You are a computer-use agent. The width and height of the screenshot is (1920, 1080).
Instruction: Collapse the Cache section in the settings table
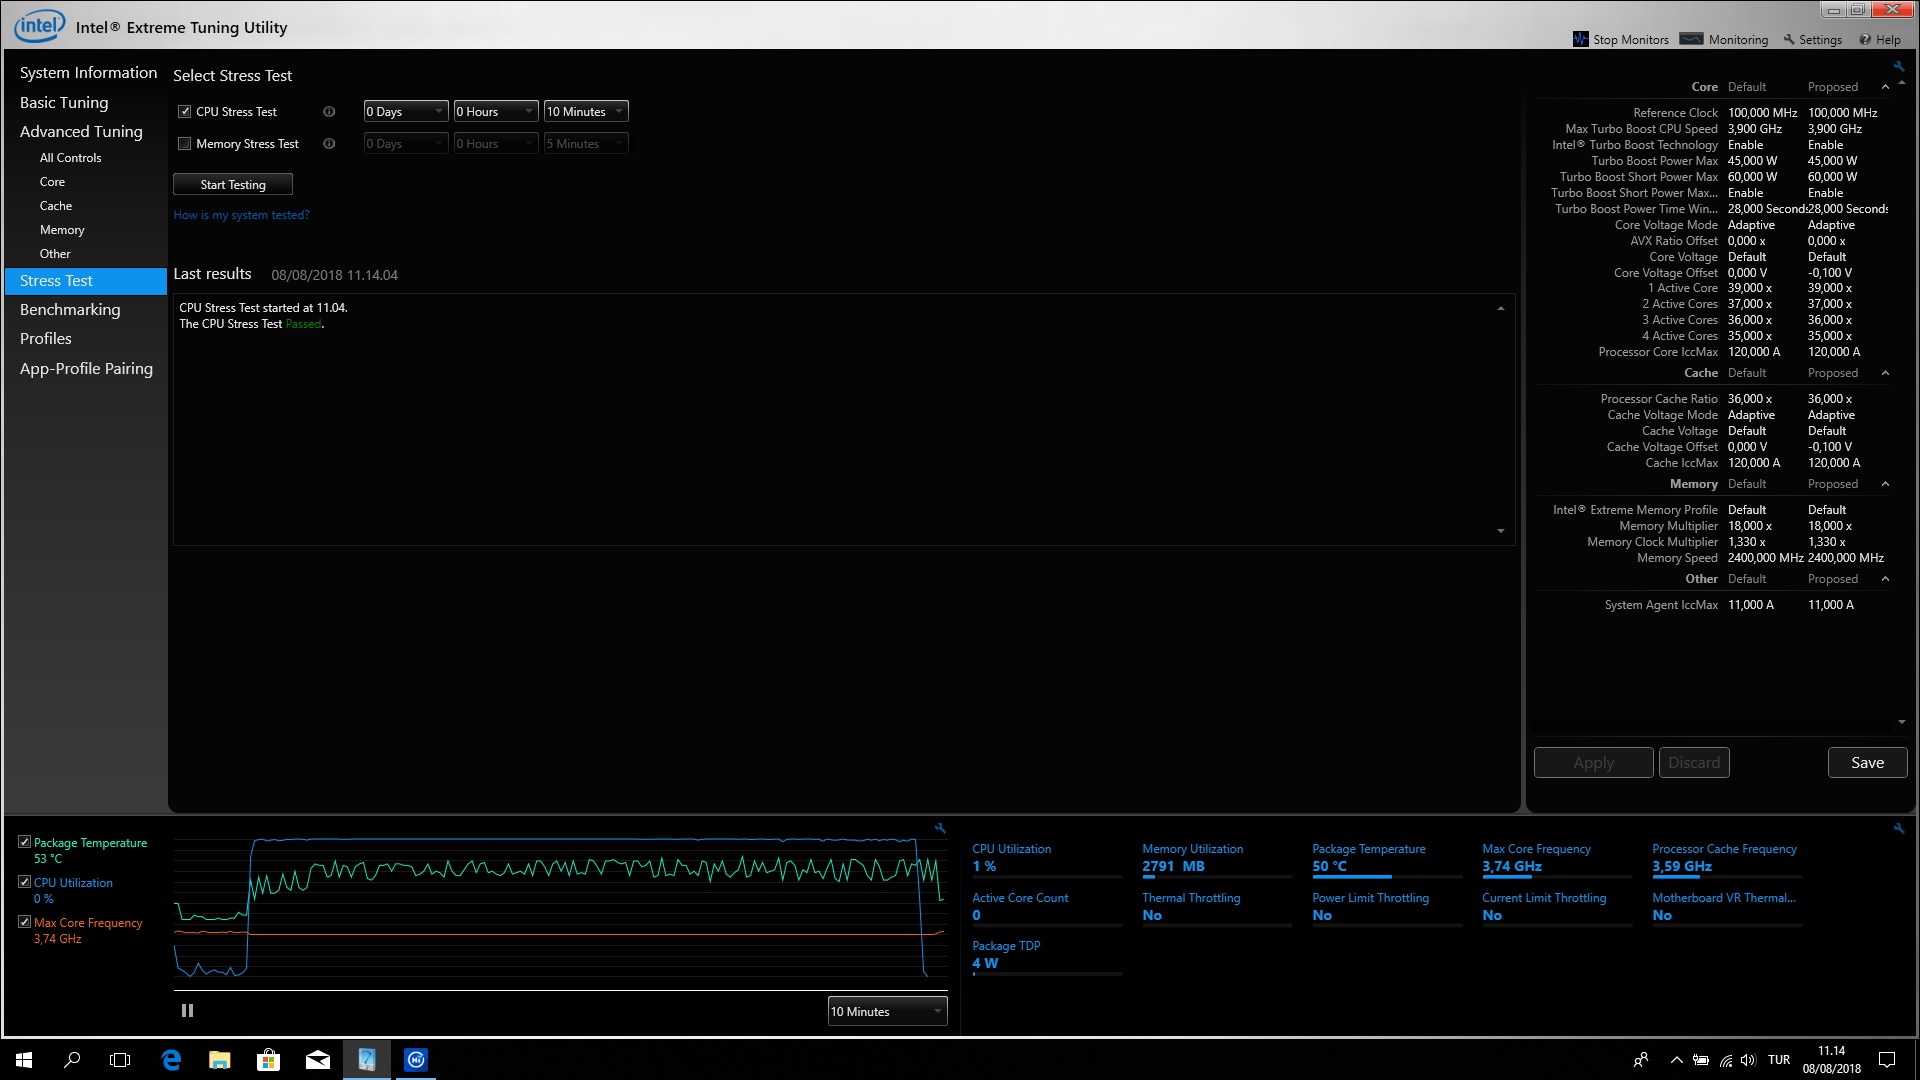point(1885,373)
